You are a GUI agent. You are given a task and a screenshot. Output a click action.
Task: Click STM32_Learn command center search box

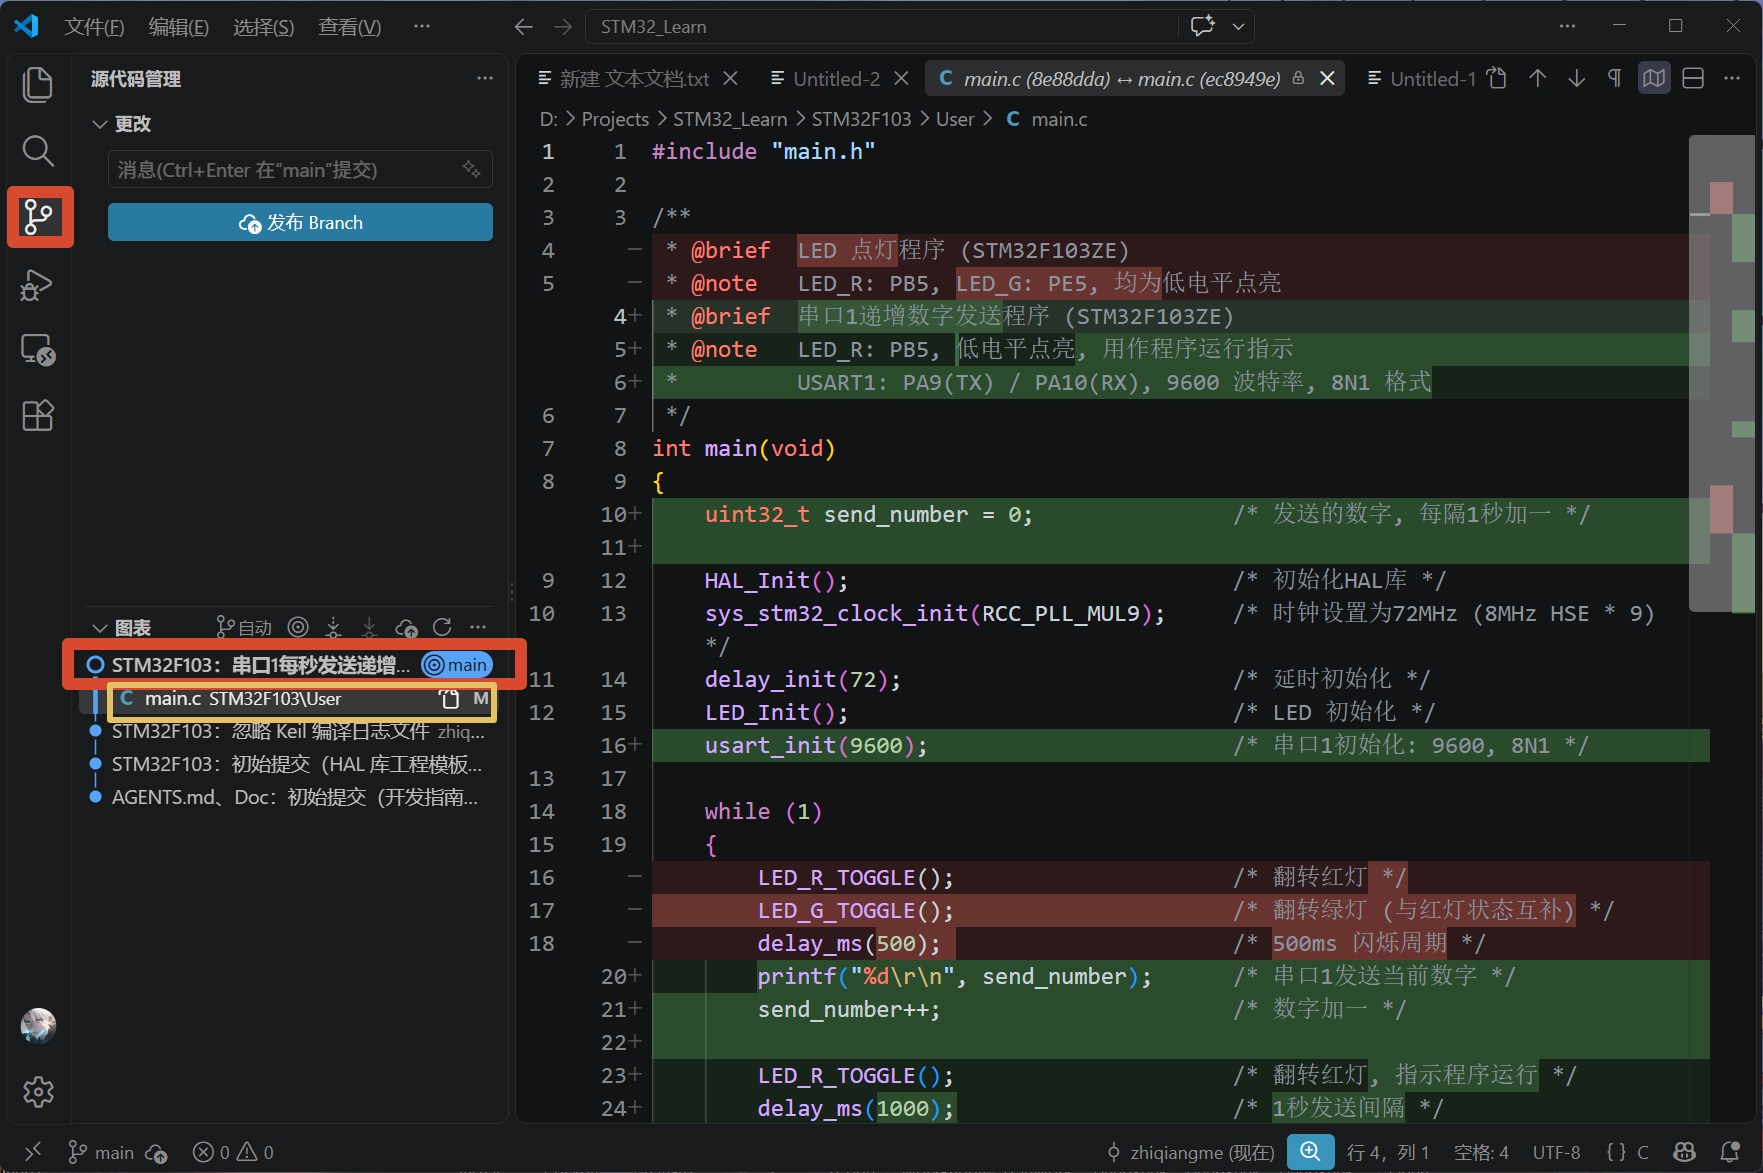click(880, 27)
